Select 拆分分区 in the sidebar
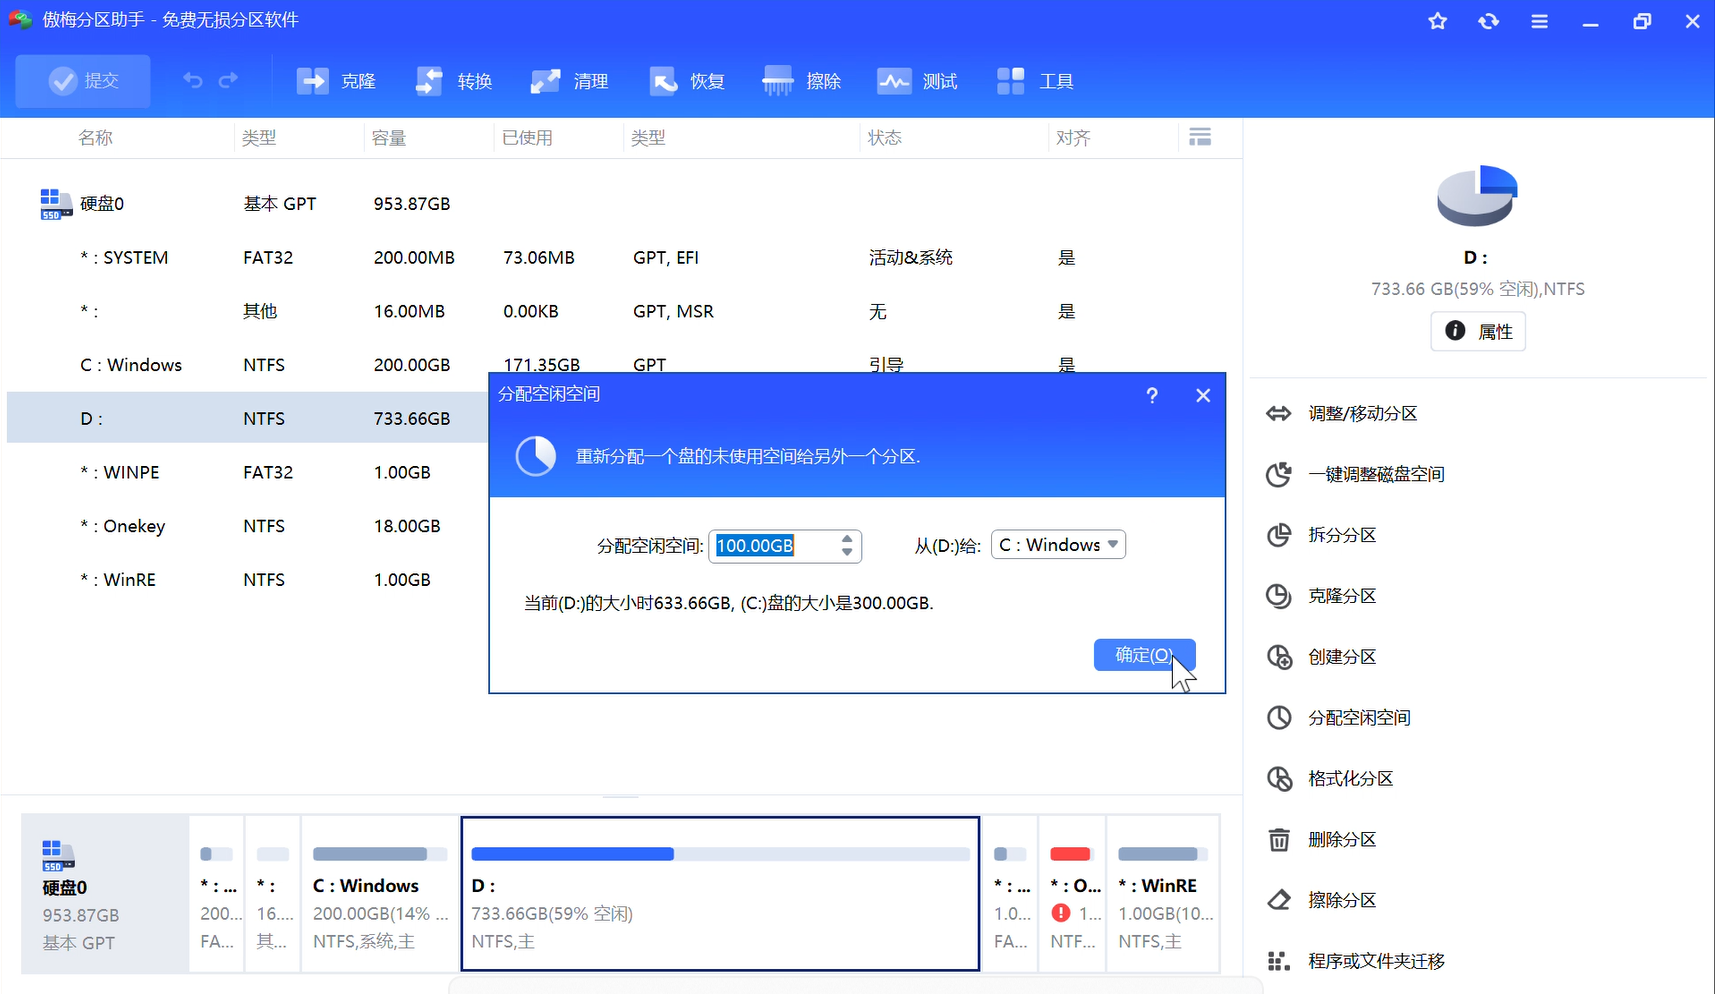Image resolution: width=1715 pixels, height=994 pixels. click(x=1322, y=535)
